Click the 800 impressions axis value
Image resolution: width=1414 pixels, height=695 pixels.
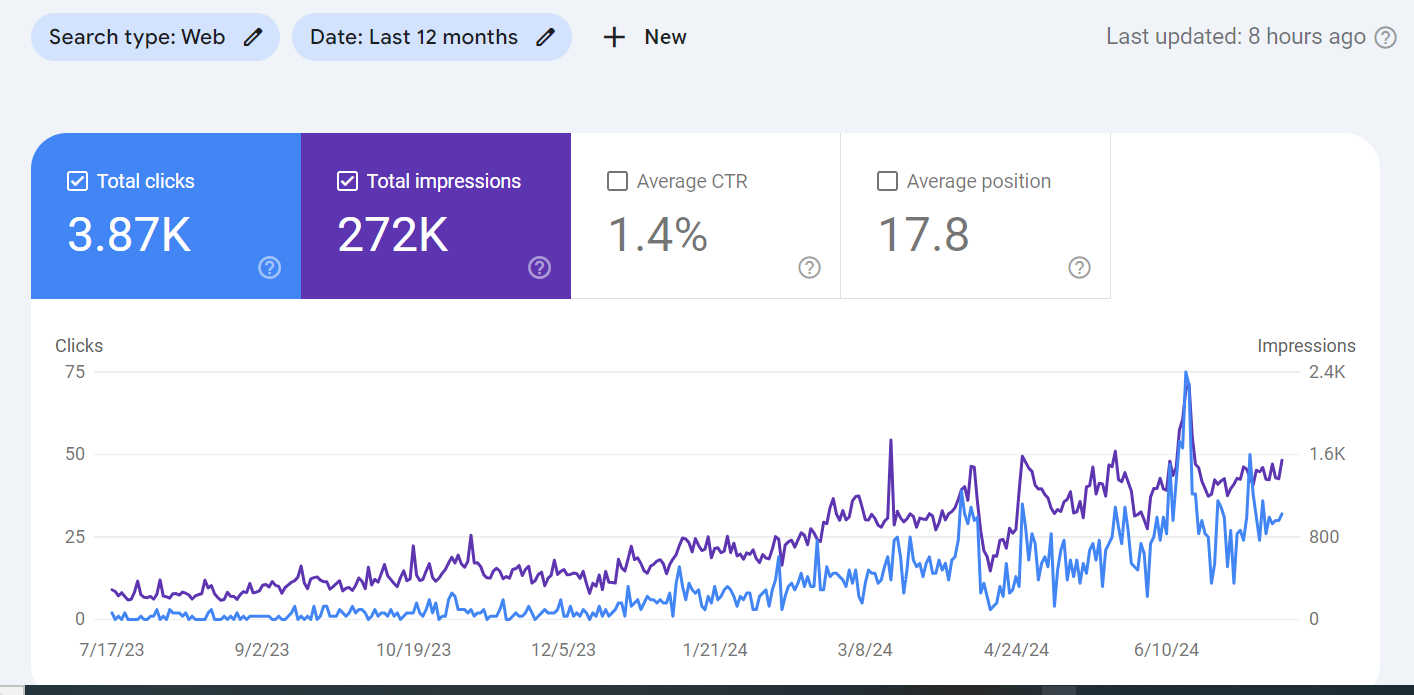(1324, 537)
